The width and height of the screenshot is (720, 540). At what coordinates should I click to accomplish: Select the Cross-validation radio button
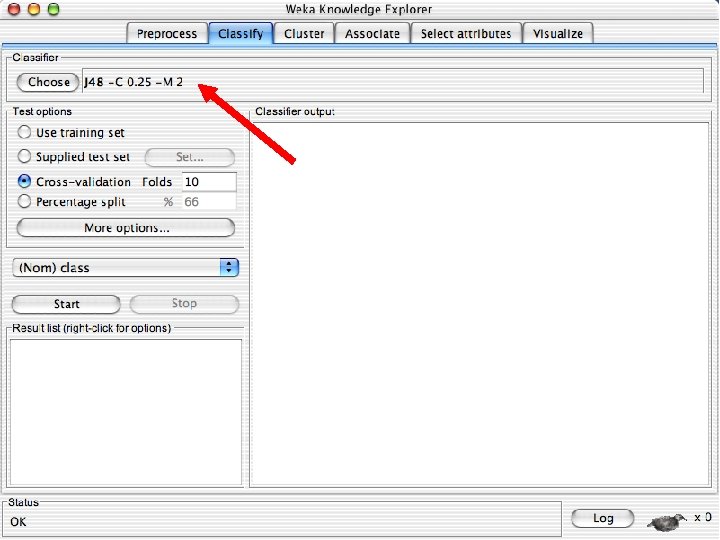pos(24,181)
